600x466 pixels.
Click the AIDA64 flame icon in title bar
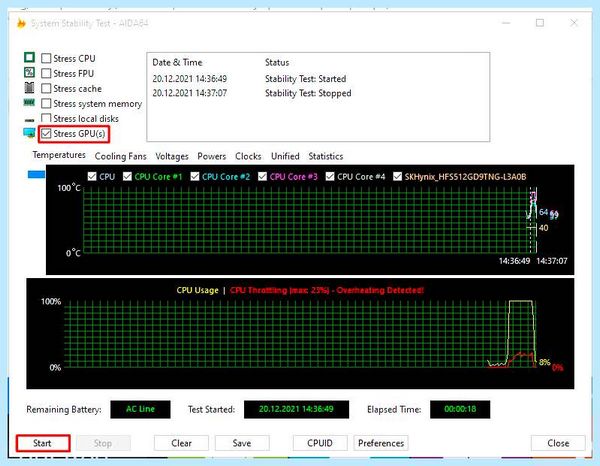[21, 23]
